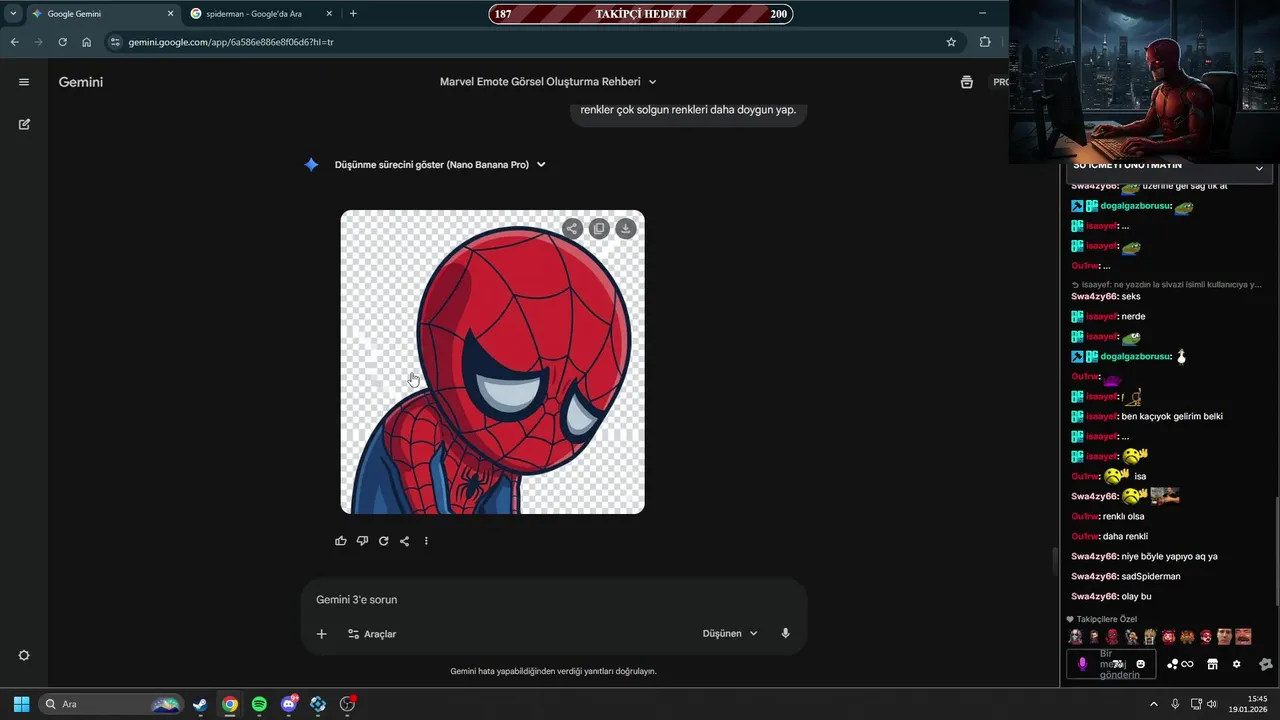Click the purple microphone in chat input
The width and height of the screenshot is (1280, 720).
(x=1082, y=664)
